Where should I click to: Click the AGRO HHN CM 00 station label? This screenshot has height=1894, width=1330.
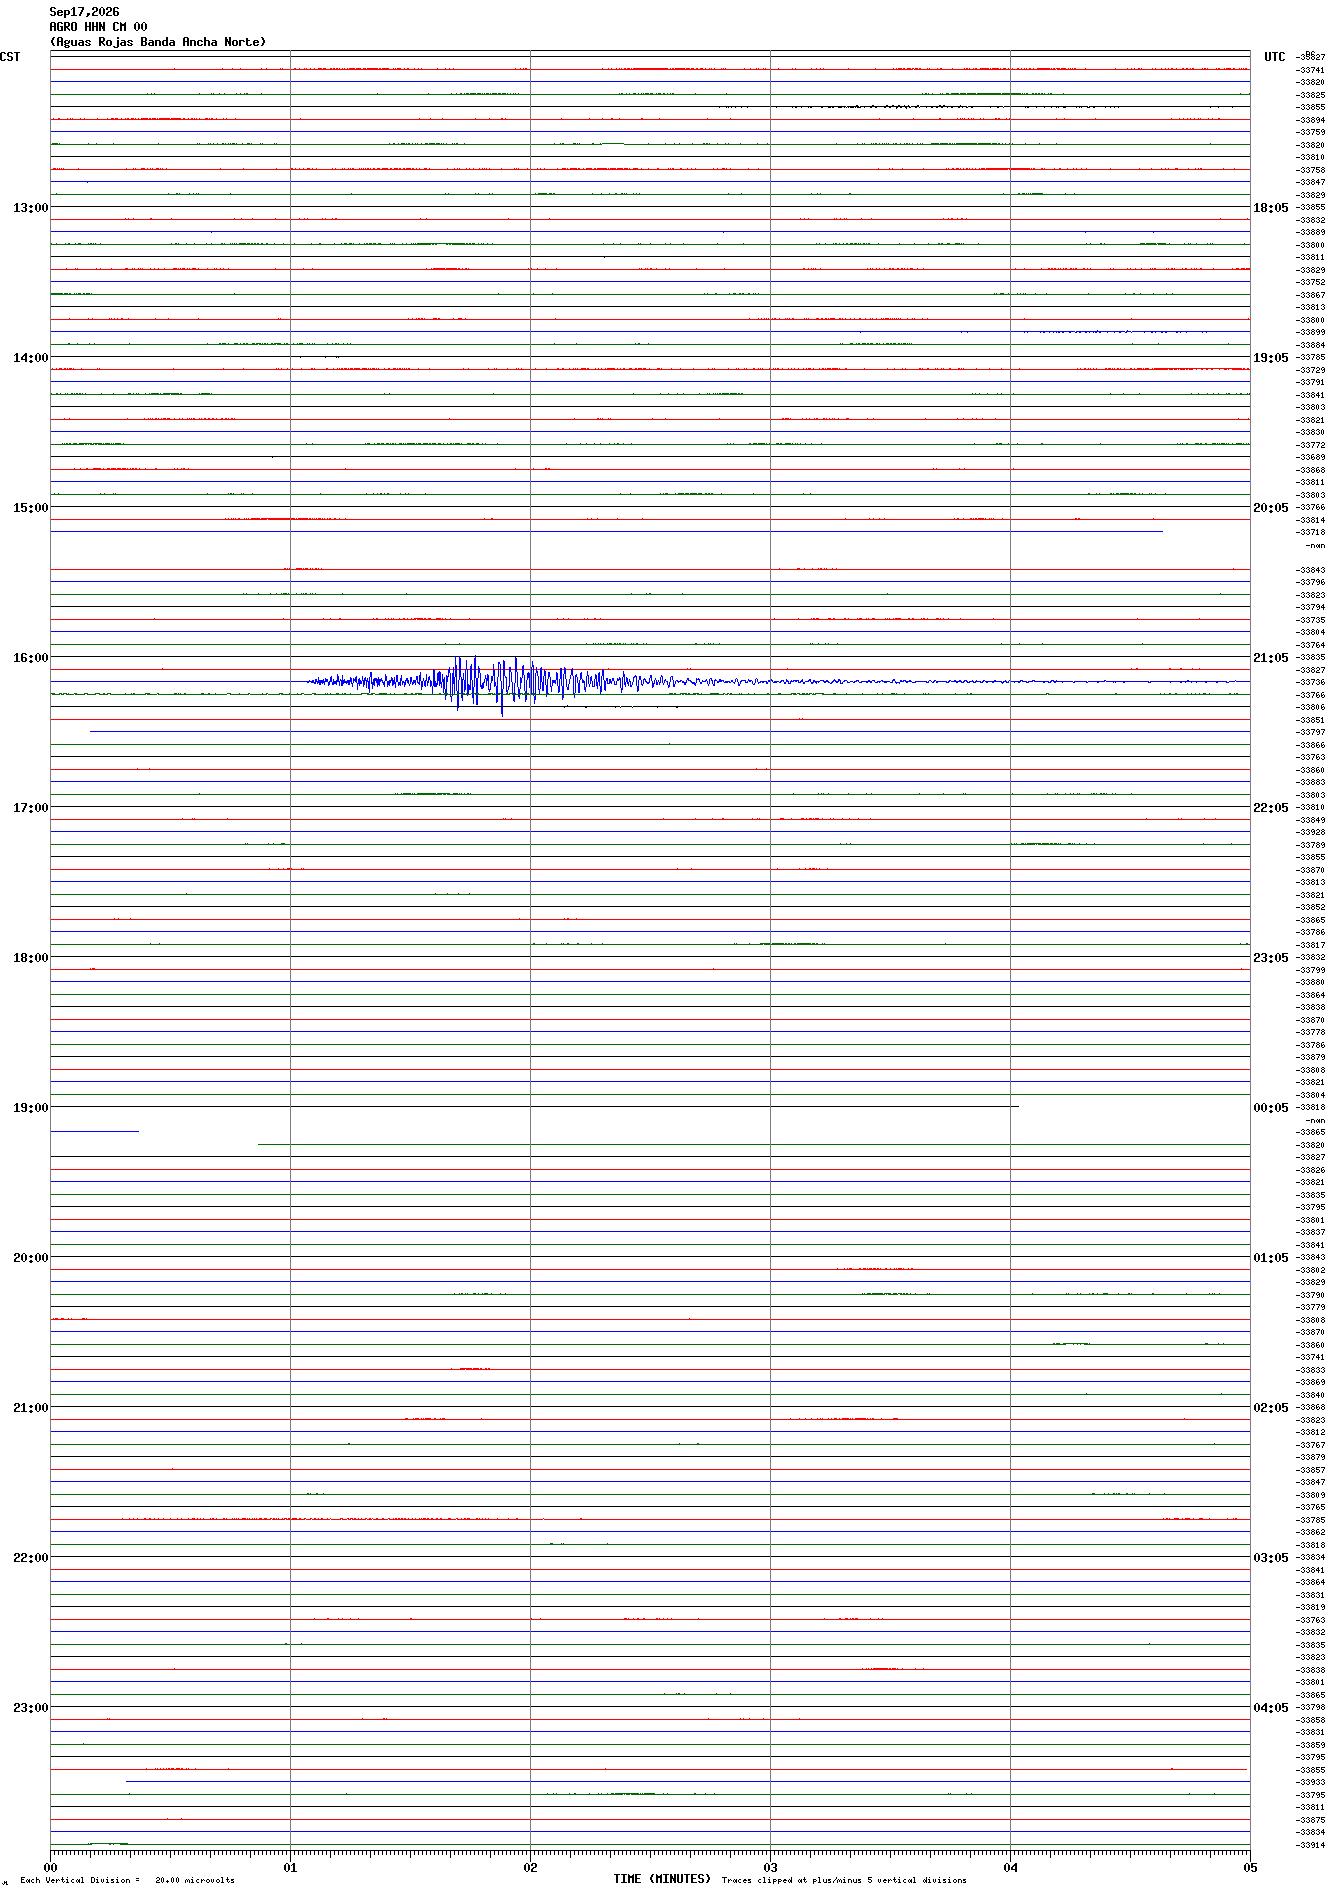[x=98, y=27]
